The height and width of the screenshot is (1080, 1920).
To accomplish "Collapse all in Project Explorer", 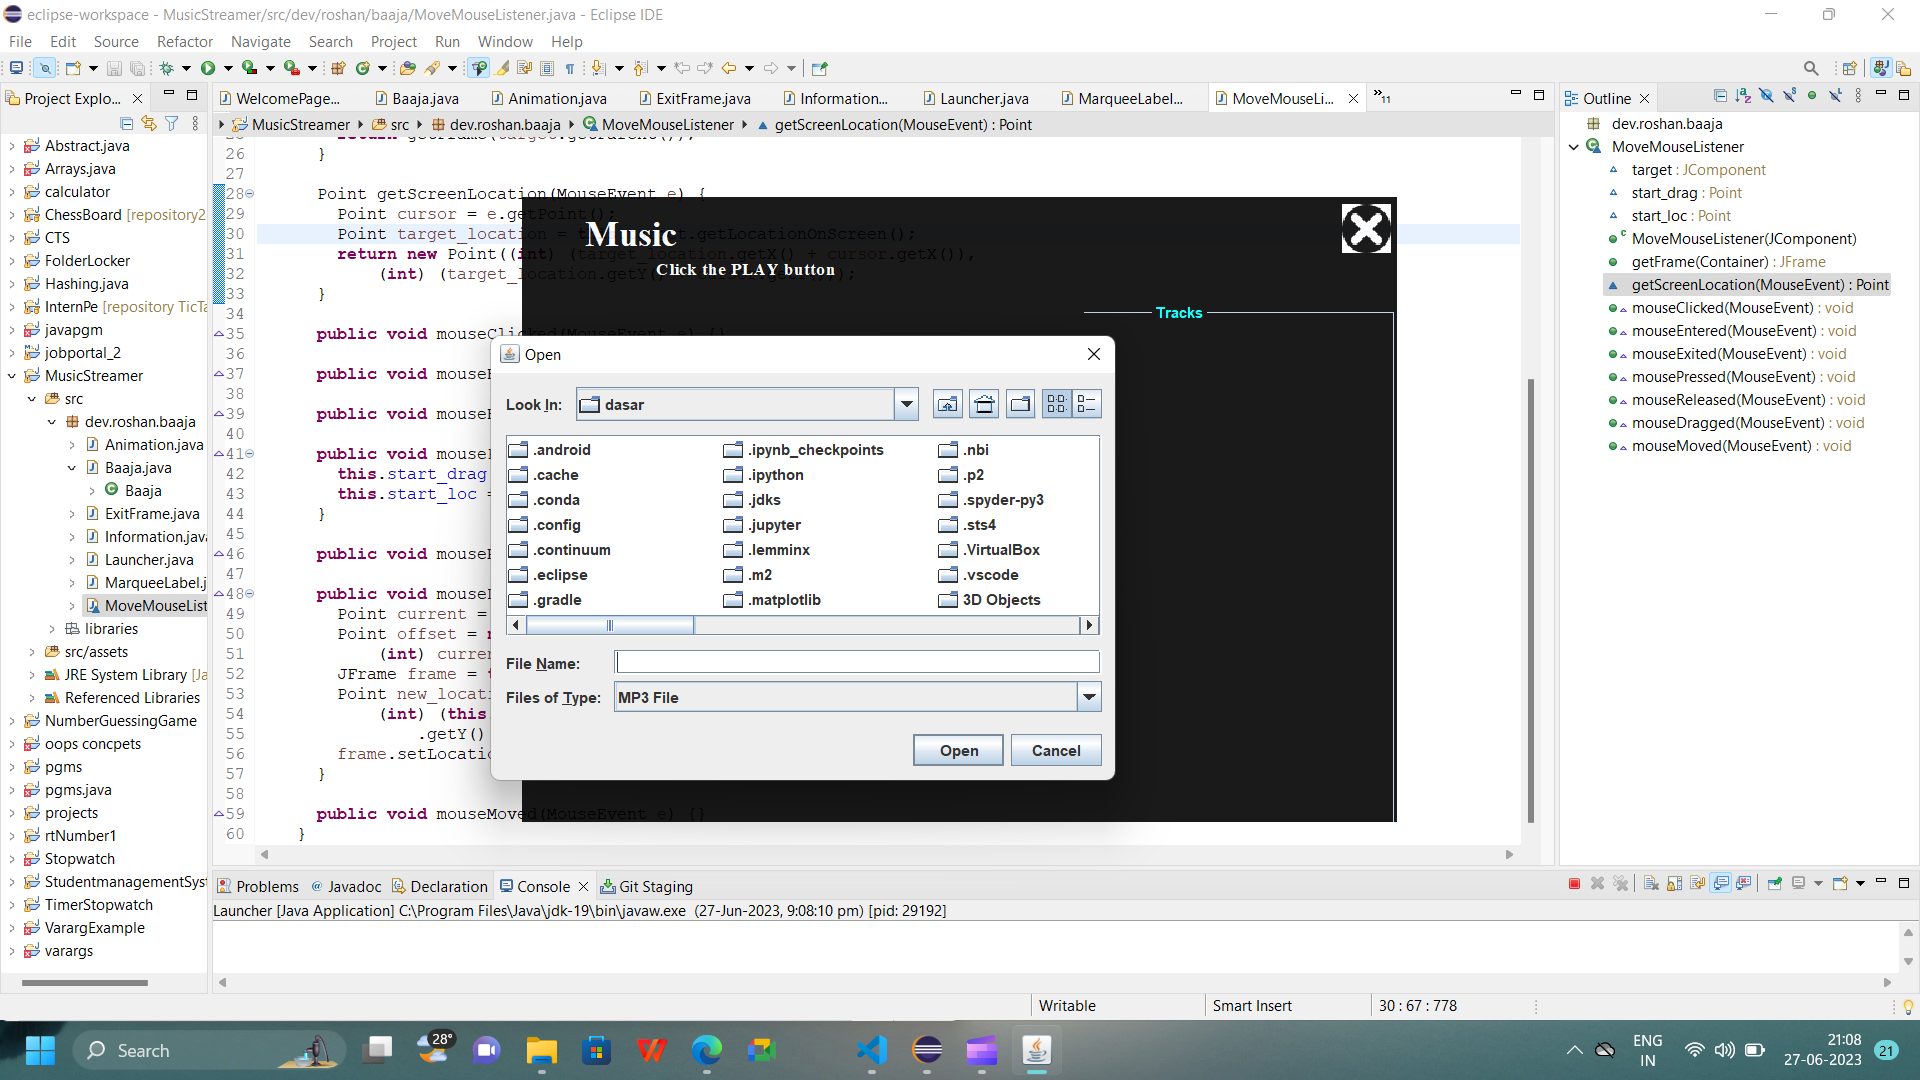I will (126, 123).
